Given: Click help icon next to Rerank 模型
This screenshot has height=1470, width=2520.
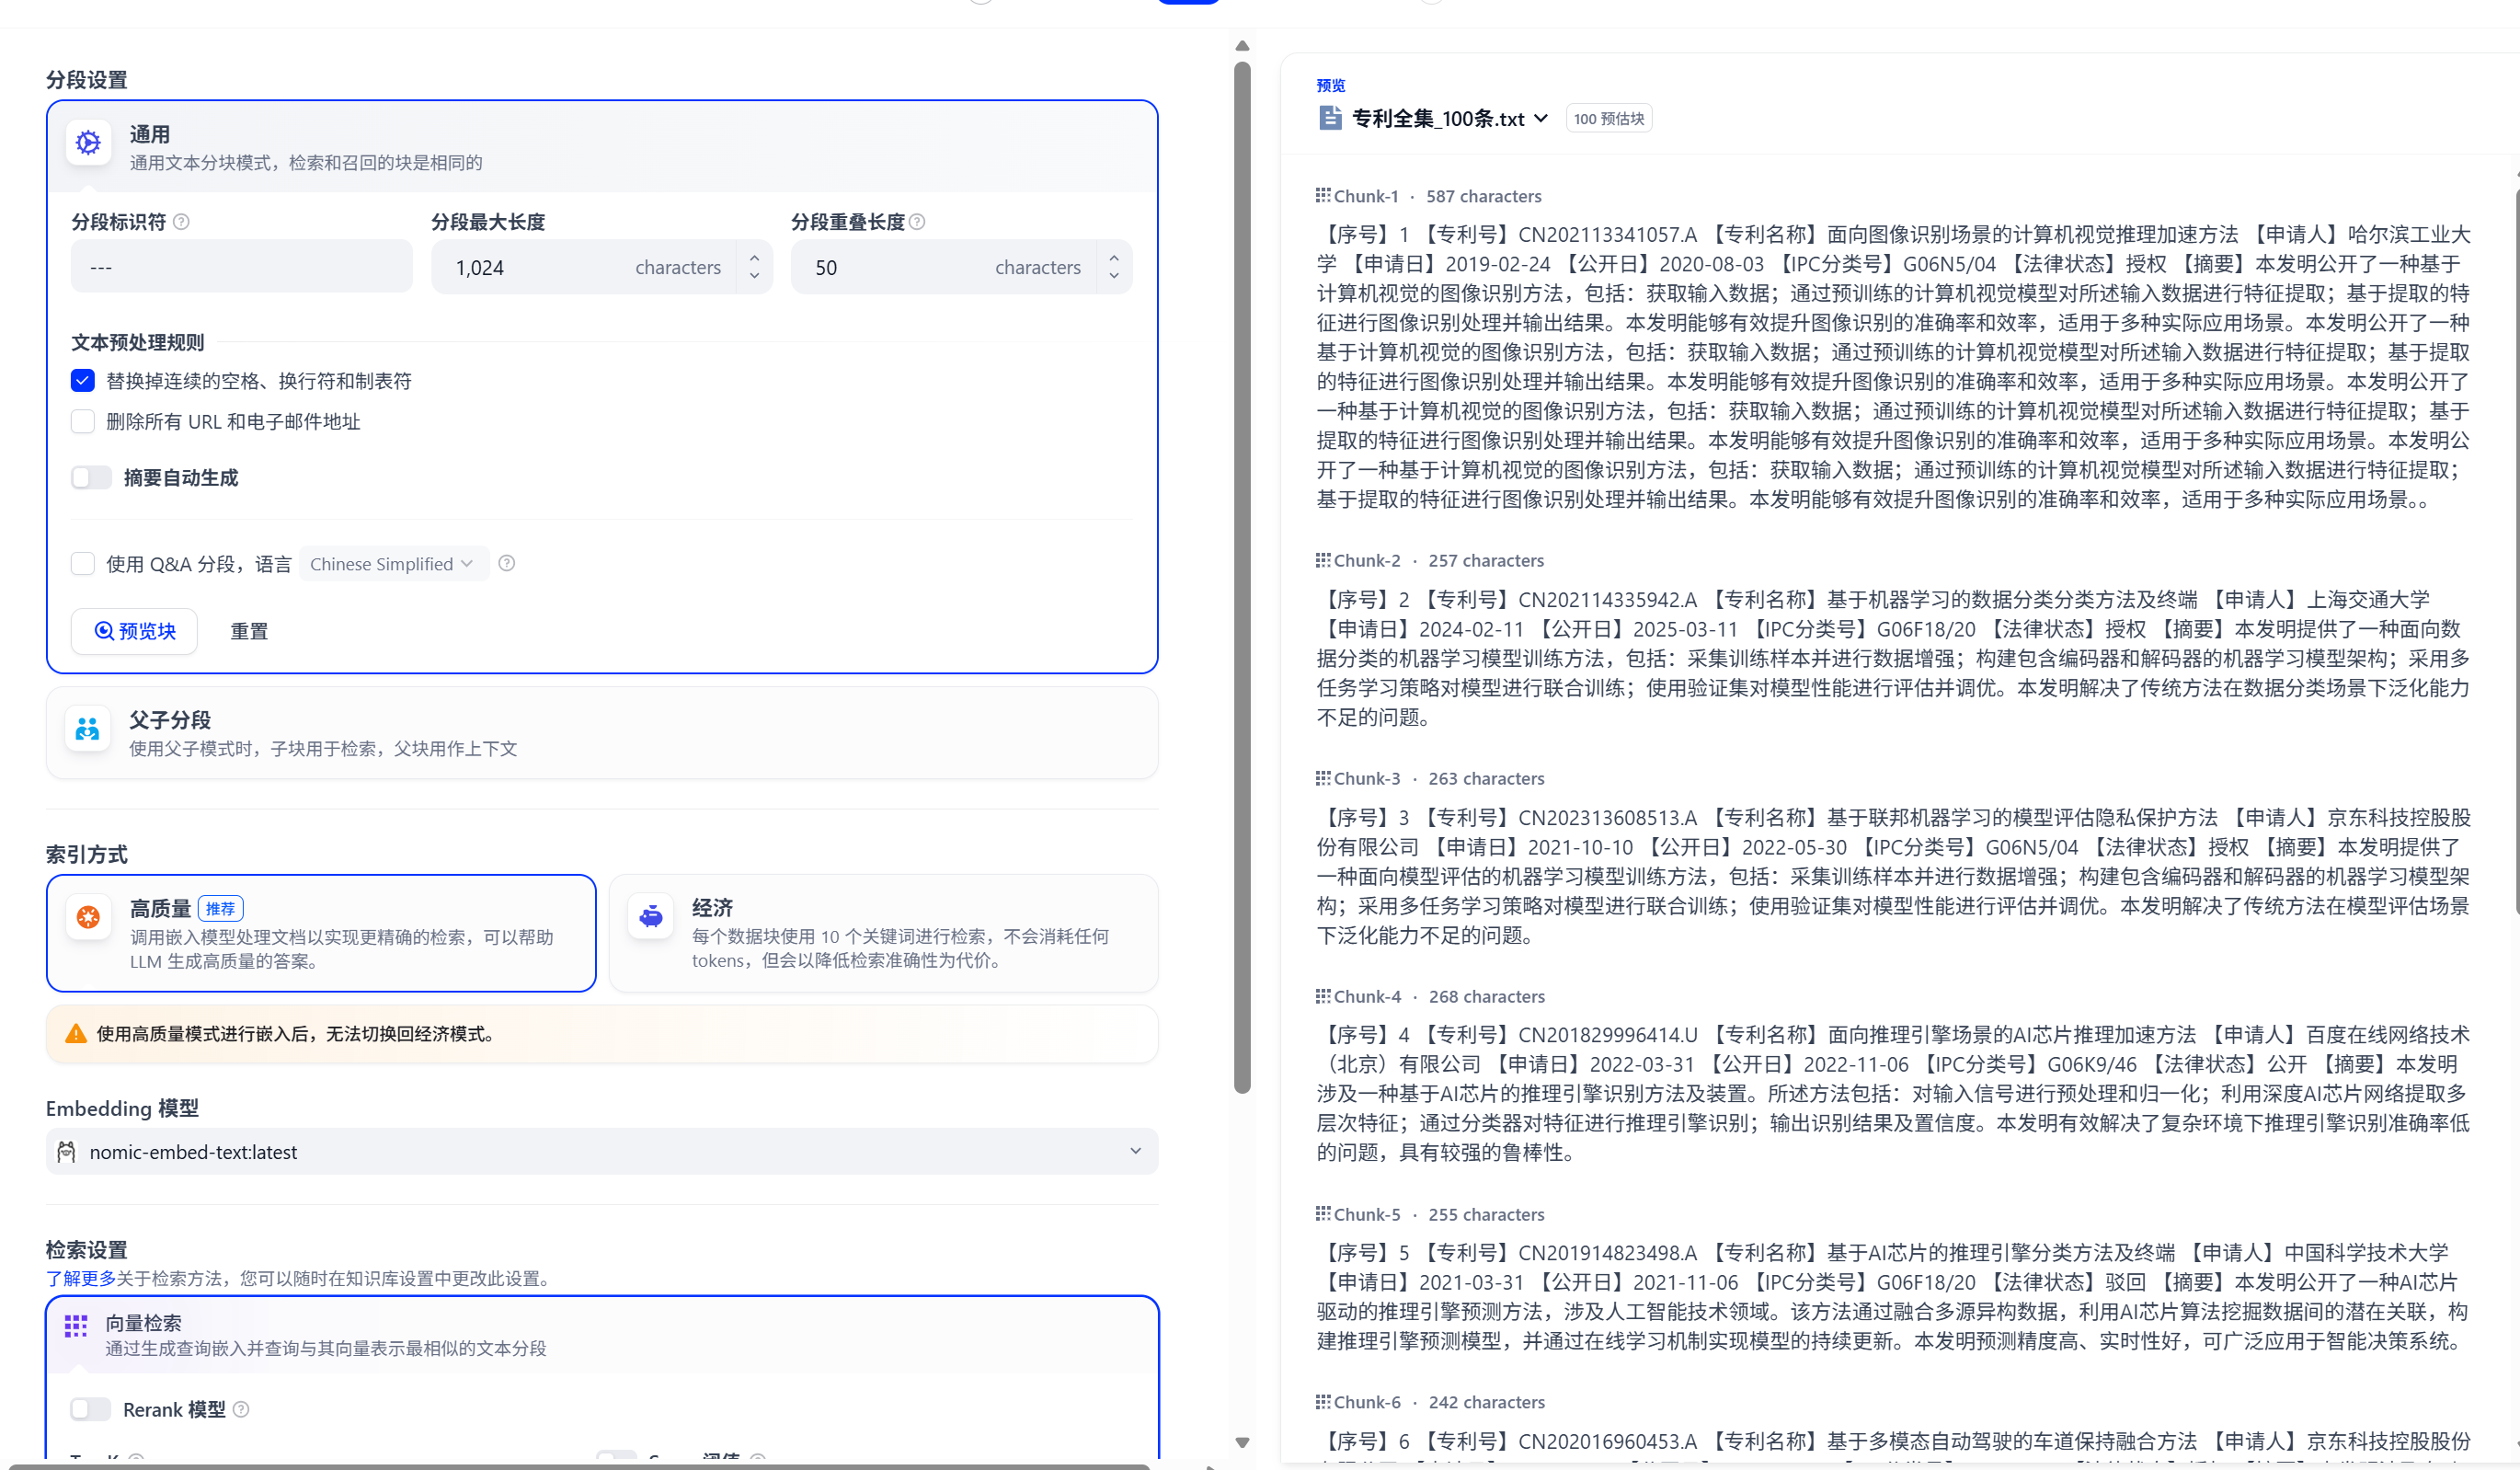Looking at the screenshot, I should (241, 1410).
